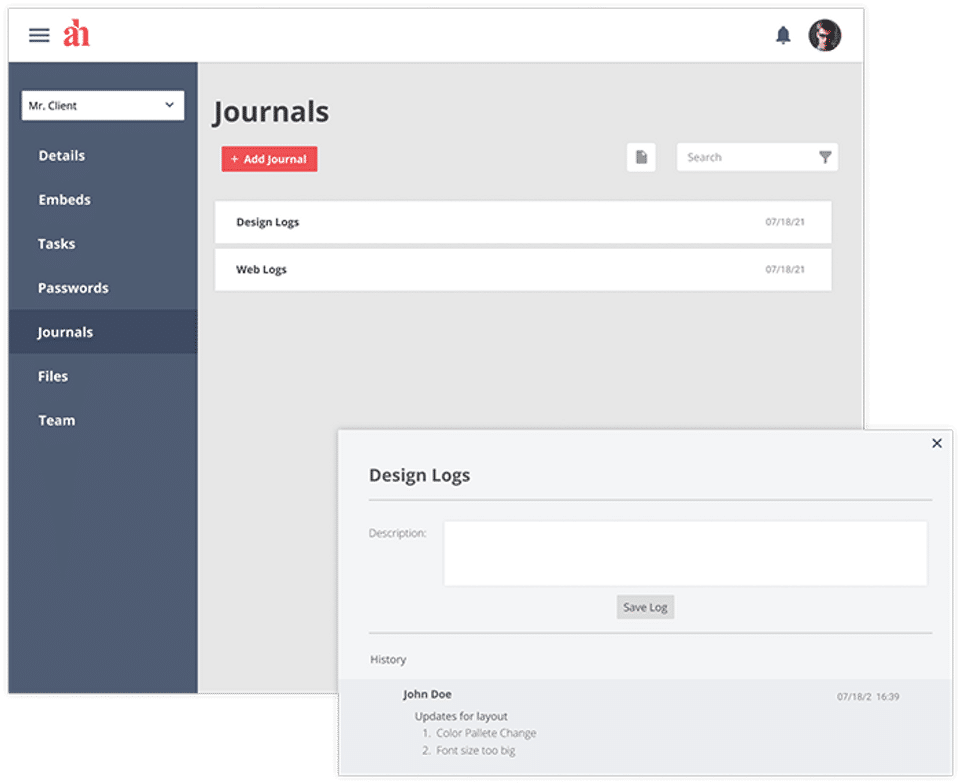Viewport: 960px width, 783px height.
Task: Click the filter funnel icon
Action: (825, 157)
